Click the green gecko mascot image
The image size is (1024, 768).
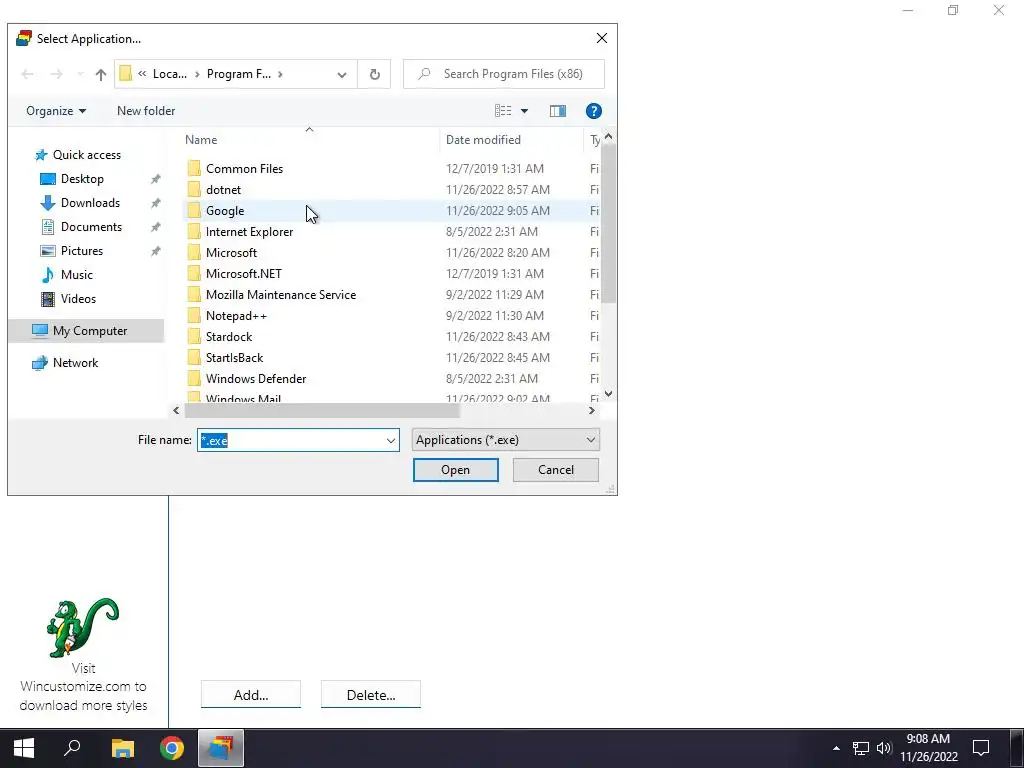point(83,628)
